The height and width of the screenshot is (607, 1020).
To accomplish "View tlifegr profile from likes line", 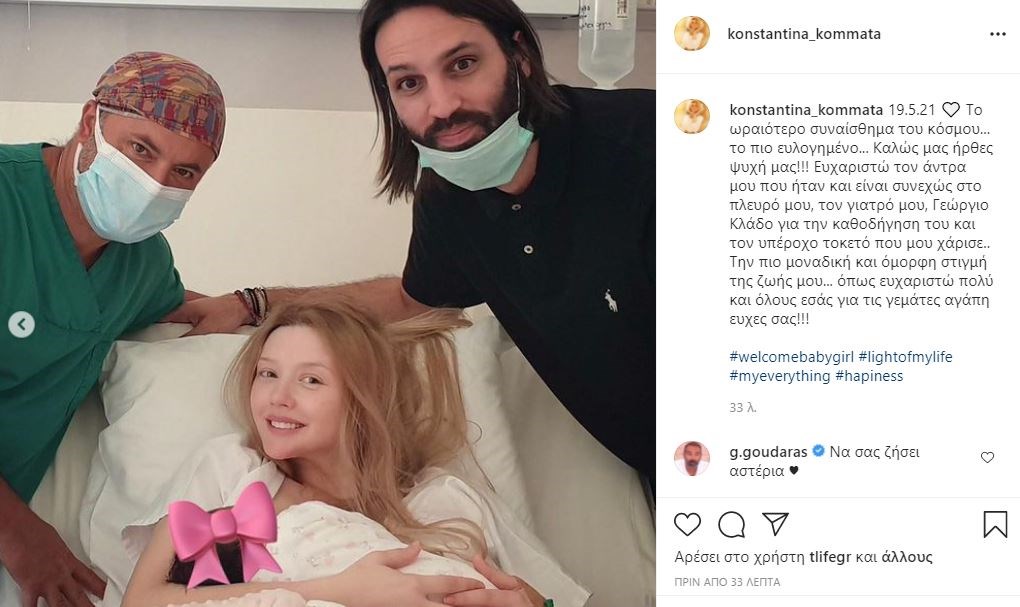I will click(830, 557).
